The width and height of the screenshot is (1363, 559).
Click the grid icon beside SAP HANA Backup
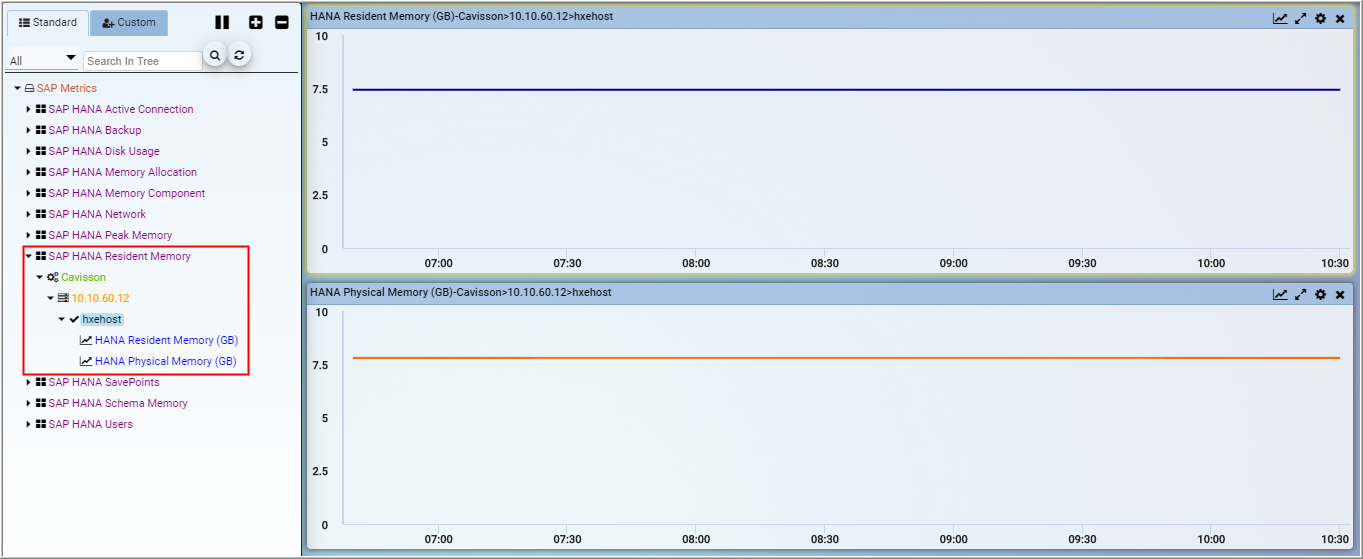(x=41, y=130)
